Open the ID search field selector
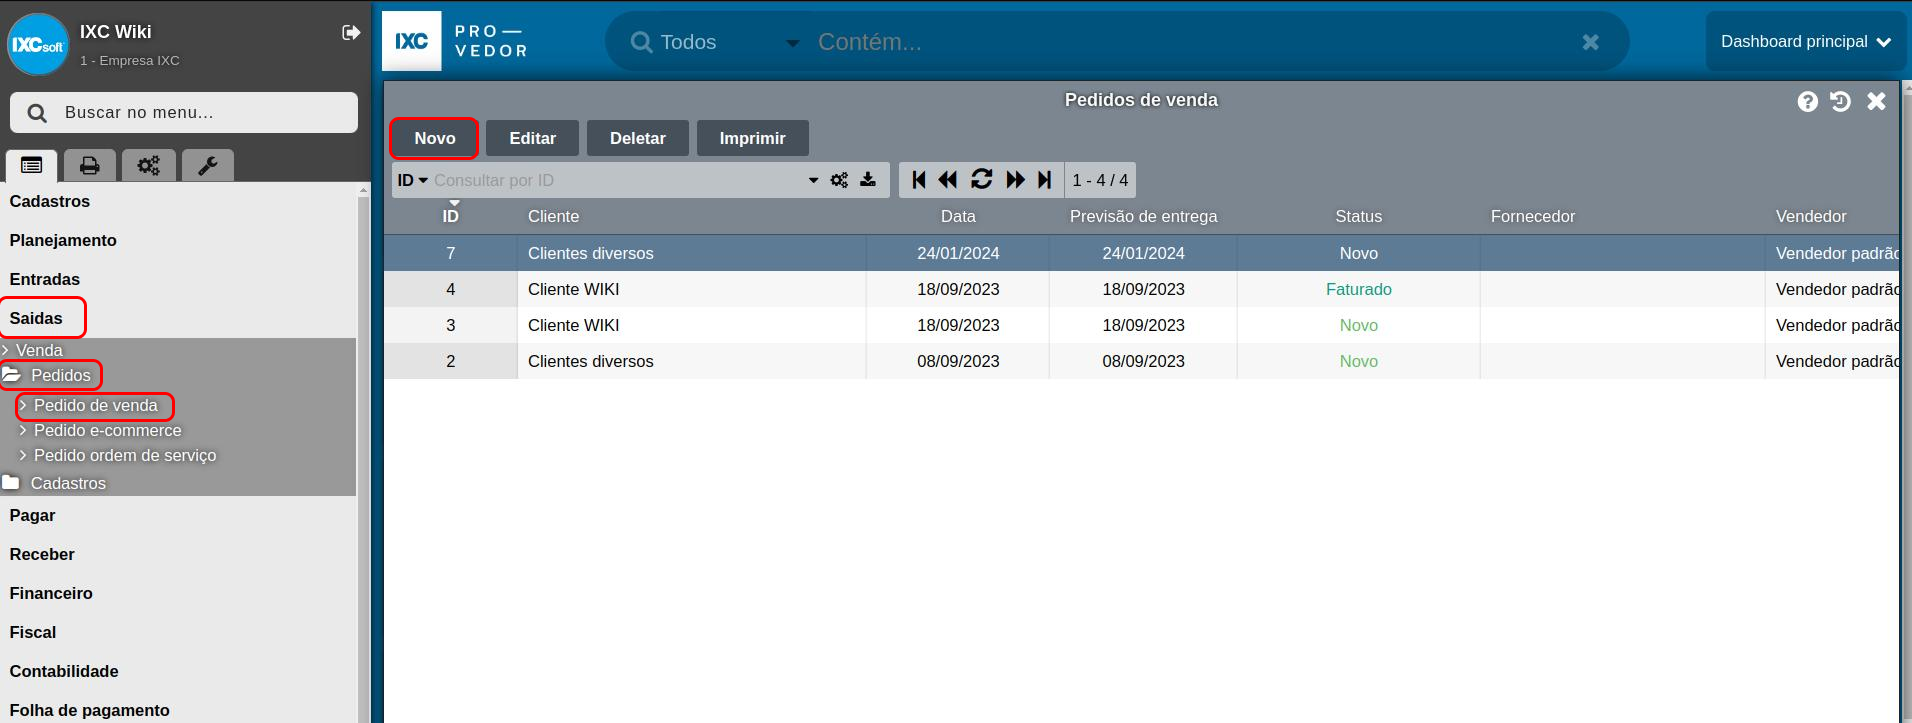Viewport: 1912px width, 723px height. 412,180
